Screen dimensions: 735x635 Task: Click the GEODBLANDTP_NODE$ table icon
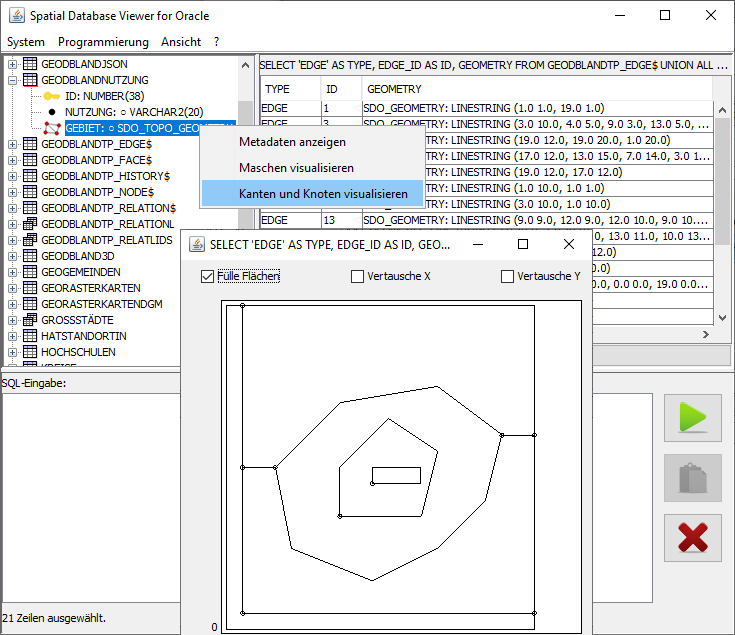point(30,192)
